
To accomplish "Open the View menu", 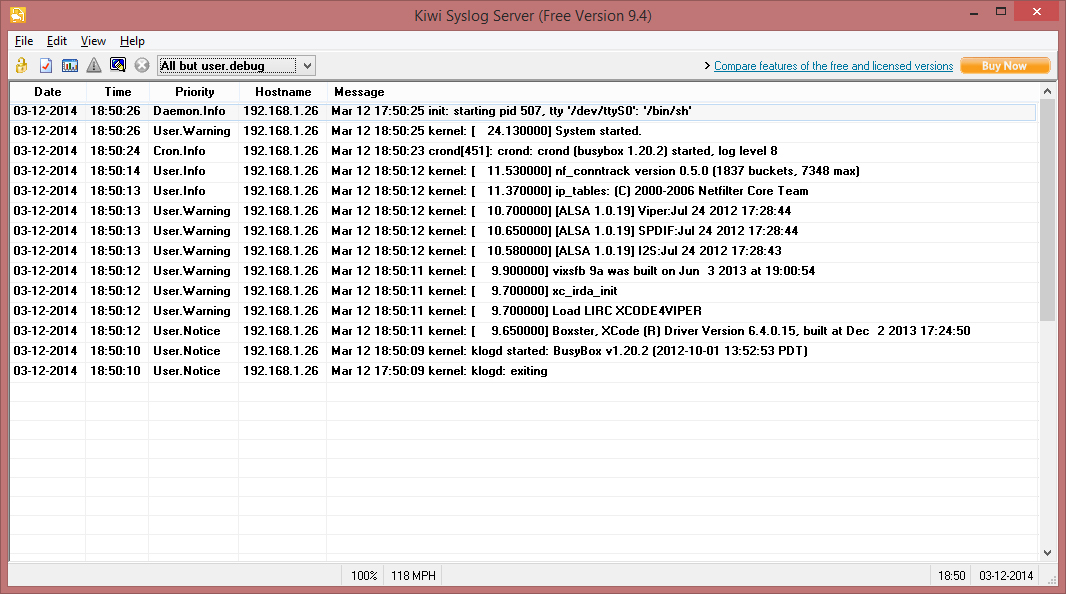I will [93, 41].
